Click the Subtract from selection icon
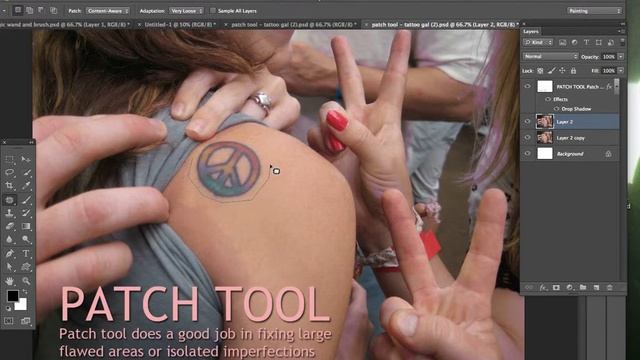This screenshot has height=360, width=640. 41,11
